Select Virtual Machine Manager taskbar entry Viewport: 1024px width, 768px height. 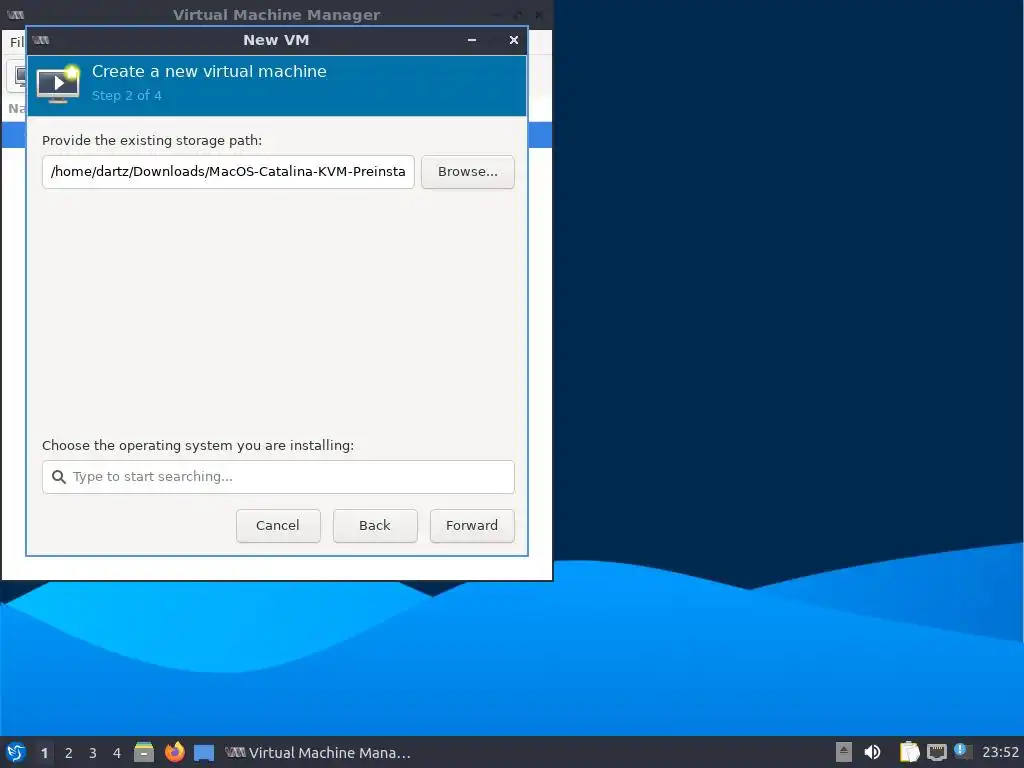pyautogui.click(x=318, y=753)
